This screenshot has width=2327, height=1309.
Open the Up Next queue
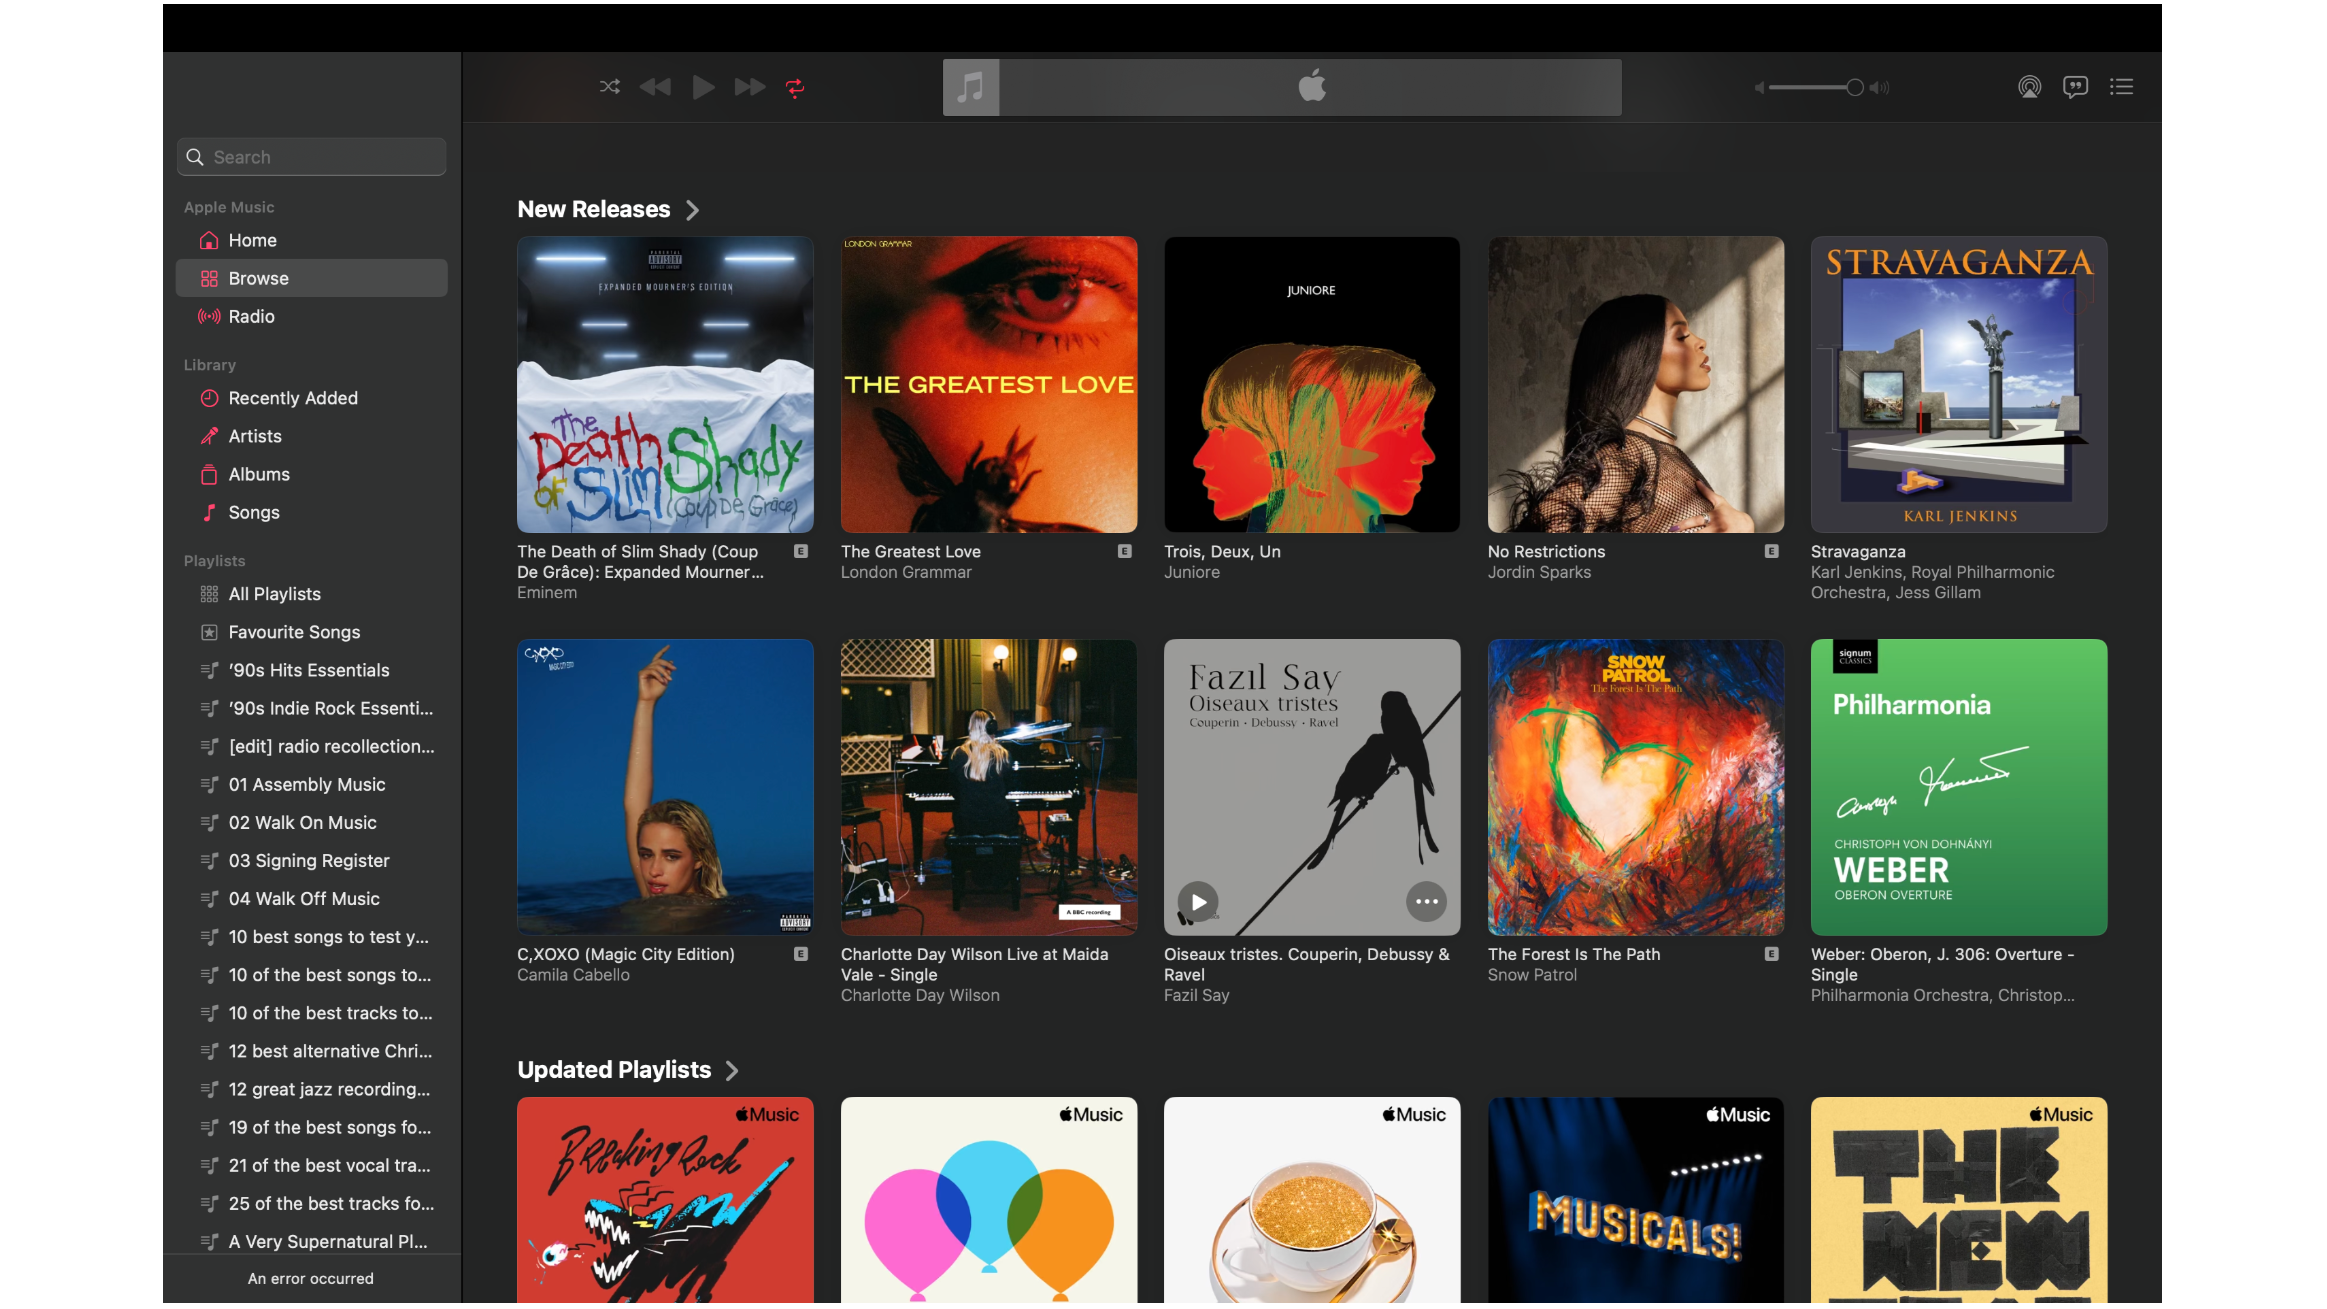pos(2121,87)
